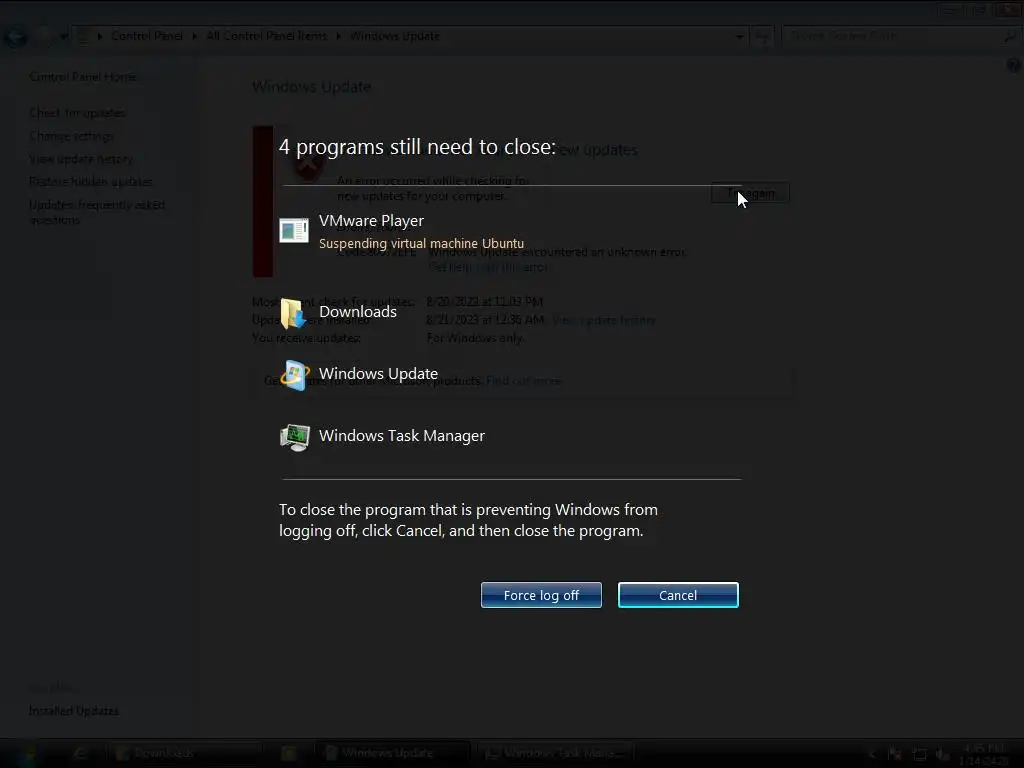This screenshot has width=1024, height=768.
Task: Click the Downloads folder icon in list
Action: pos(293,313)
